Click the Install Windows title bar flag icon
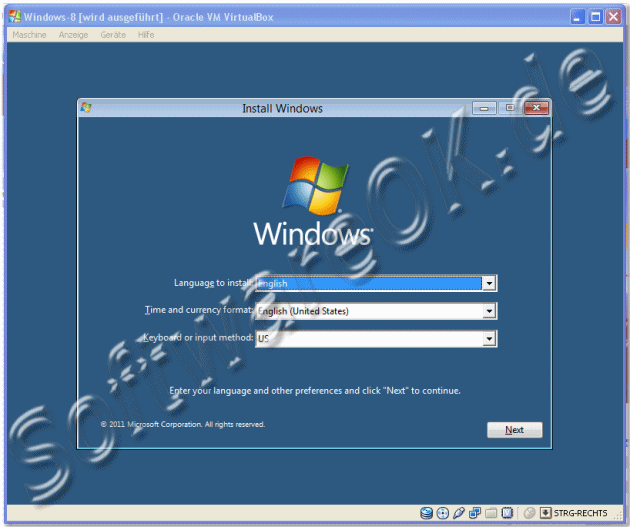 [86, 108]
